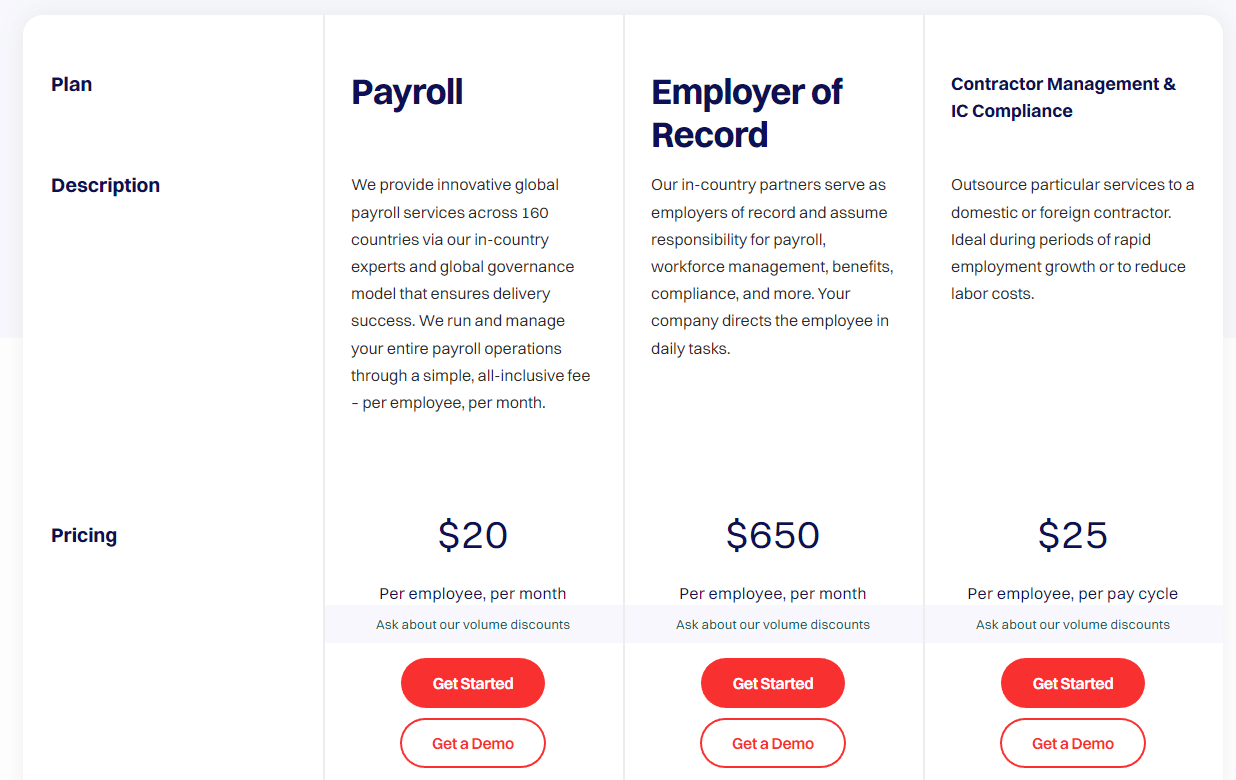
Task: Click the Plan row label
Action: 71,84
